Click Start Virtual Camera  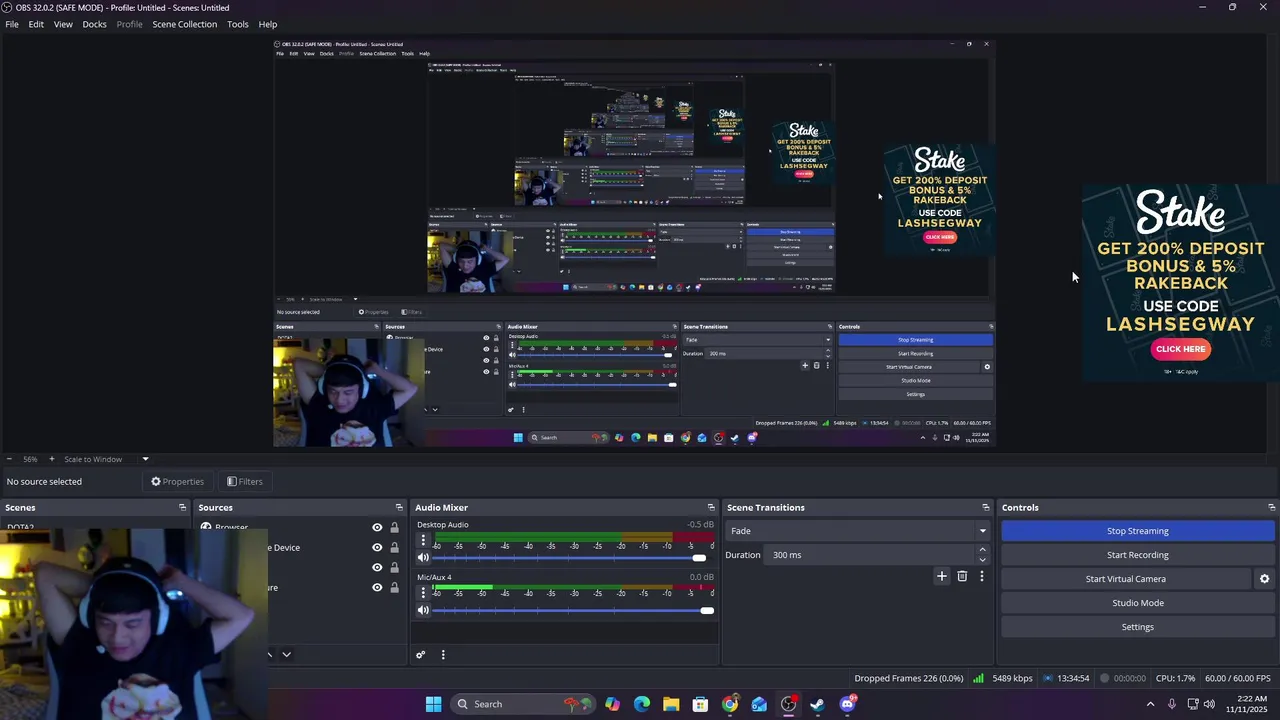(x=1126, y=579)
